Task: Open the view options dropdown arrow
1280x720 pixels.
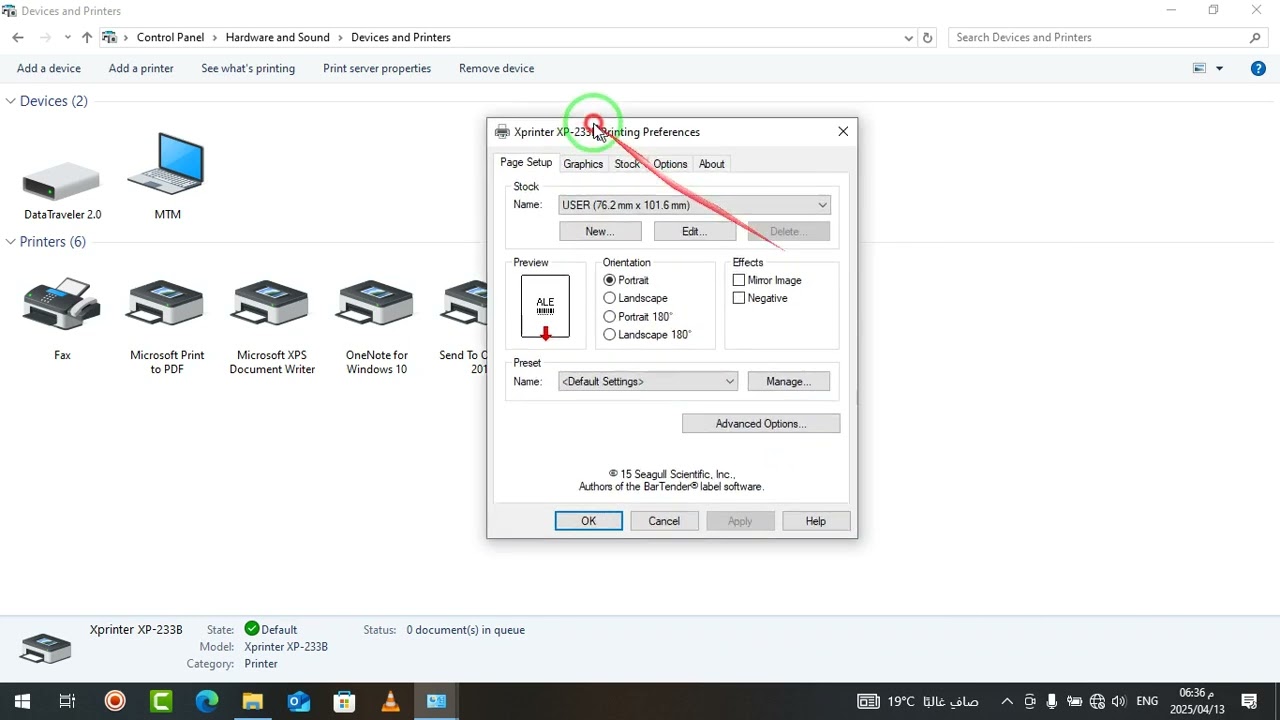Action: [x=1219, y=68]
